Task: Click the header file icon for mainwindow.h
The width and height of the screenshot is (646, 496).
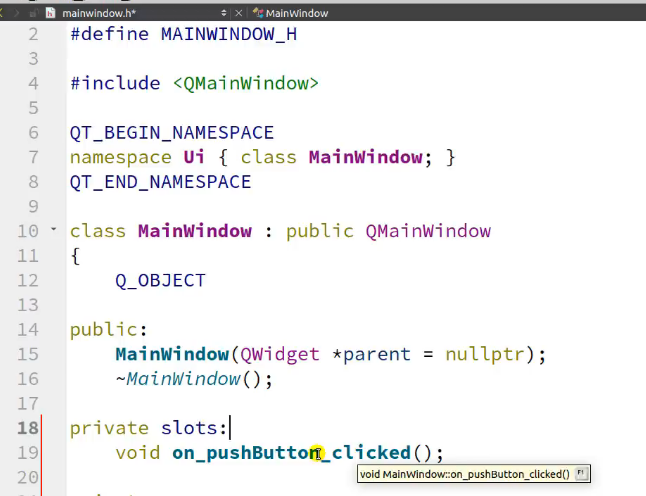Action: point(51,13)
